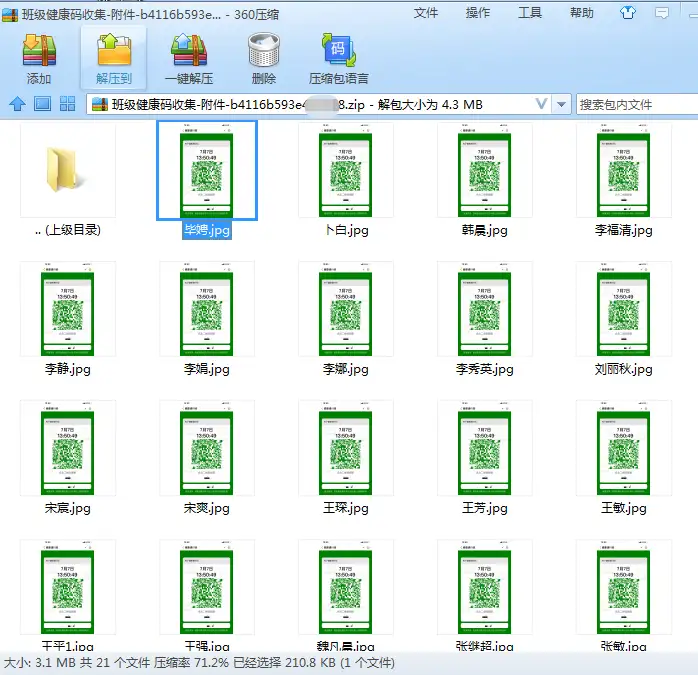Select the 宋爽.jpg thumbnail
The width and height of the screenshot is (698, 675).
tap(207, 448)
